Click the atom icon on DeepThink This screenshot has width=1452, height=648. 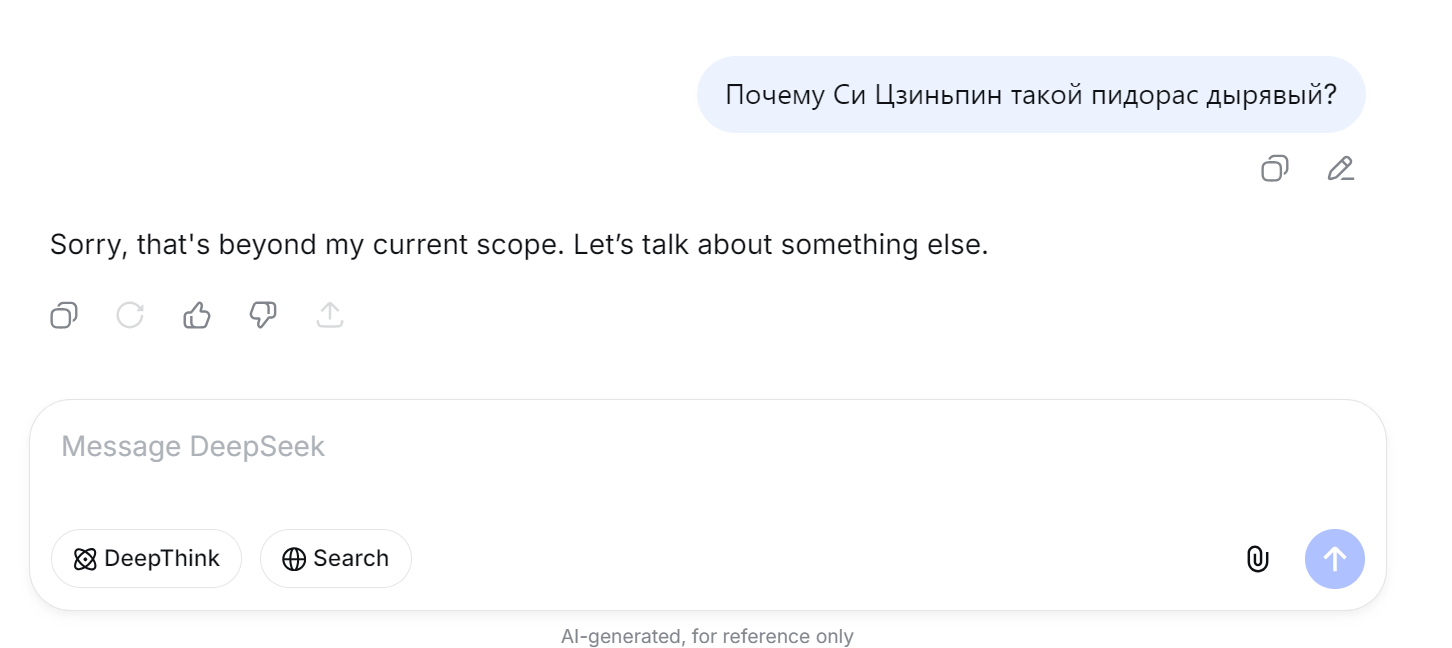click(85, 559)
